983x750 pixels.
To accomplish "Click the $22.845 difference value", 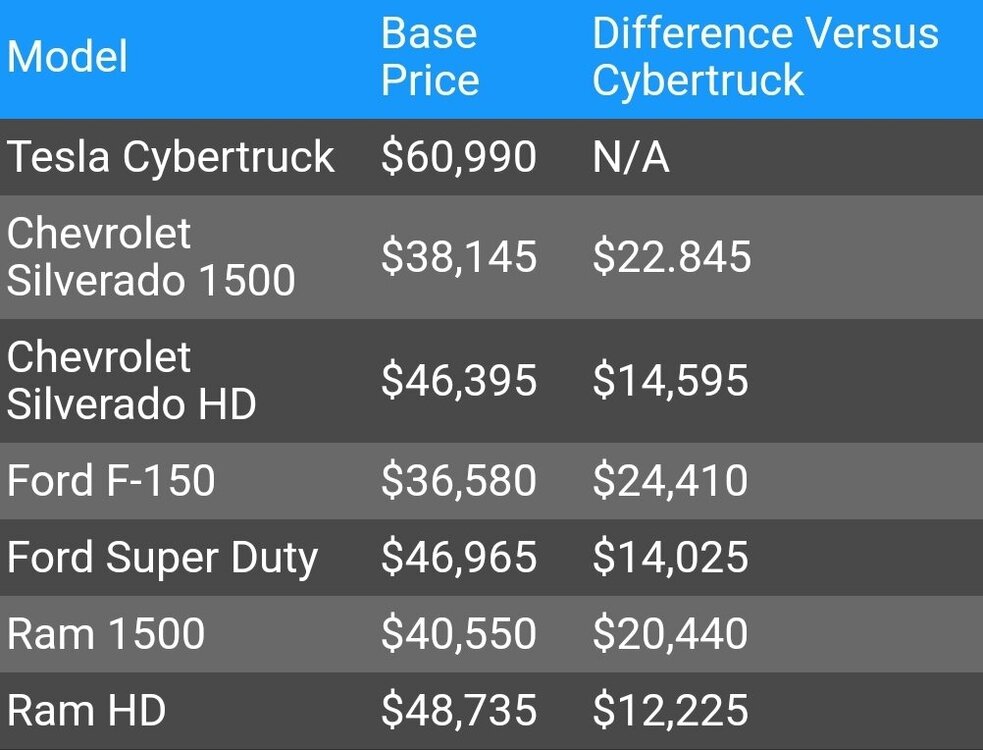I will click(671, 257).
